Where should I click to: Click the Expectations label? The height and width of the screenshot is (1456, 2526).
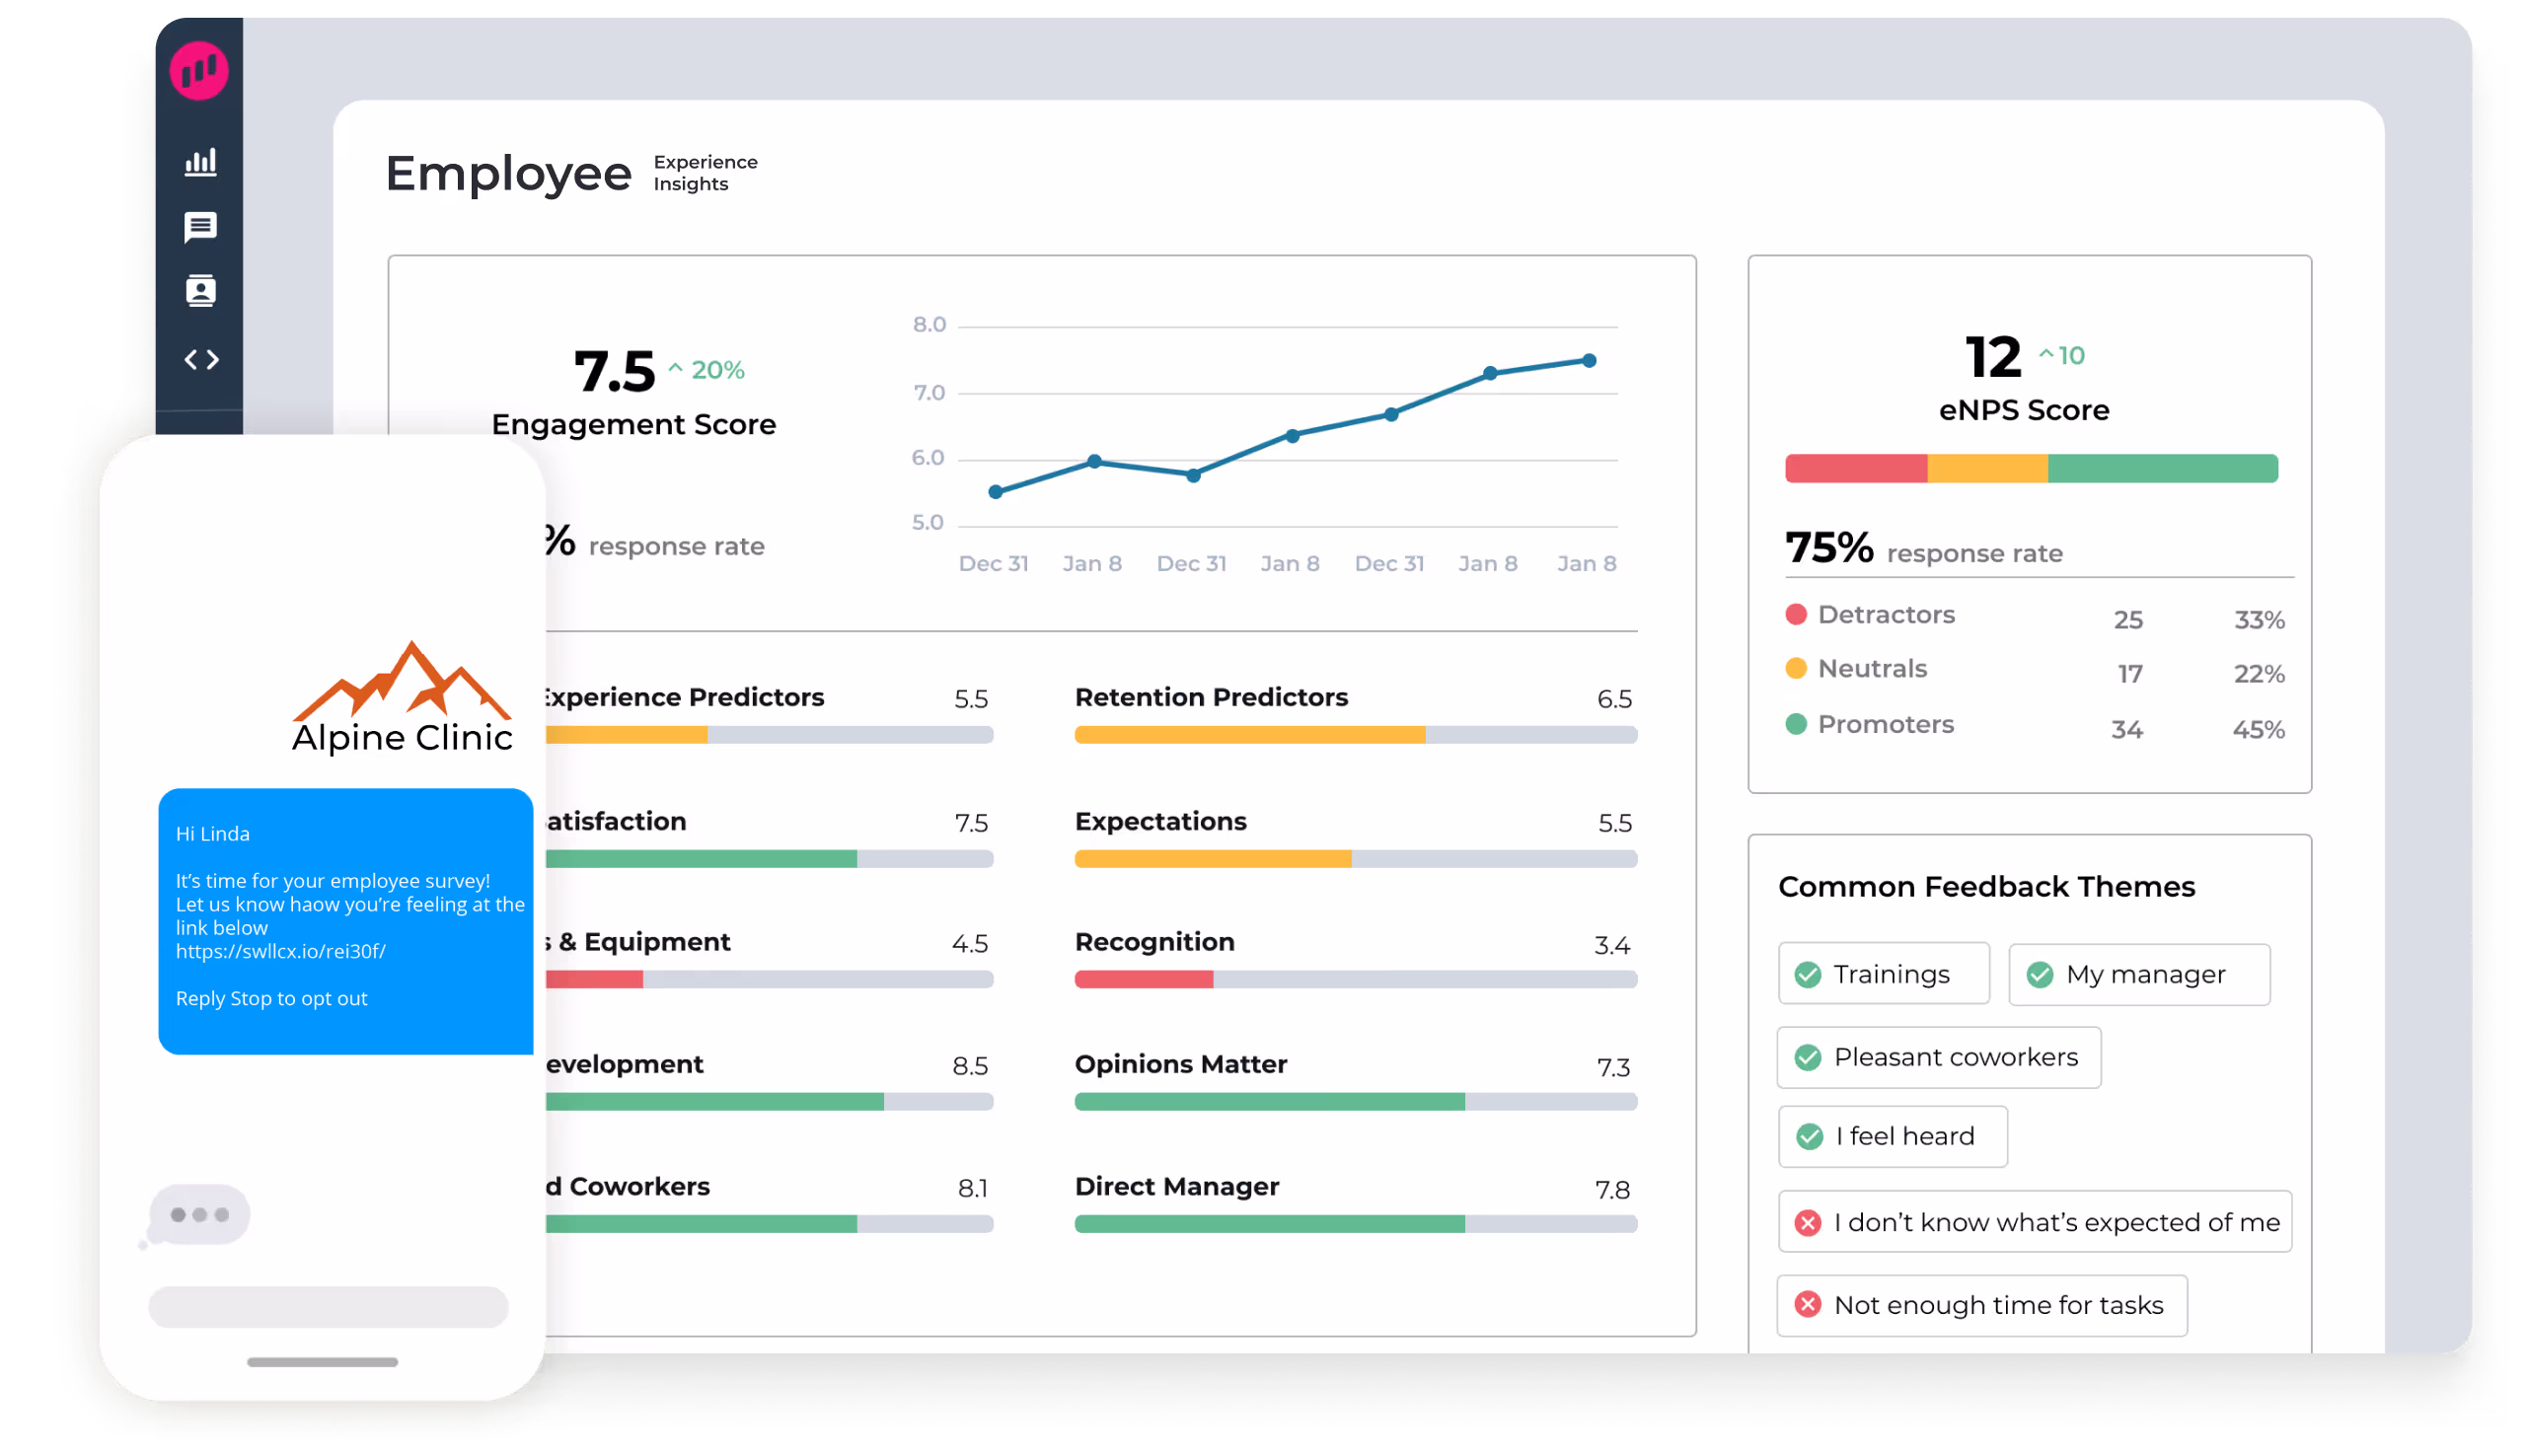[1160, 822]
